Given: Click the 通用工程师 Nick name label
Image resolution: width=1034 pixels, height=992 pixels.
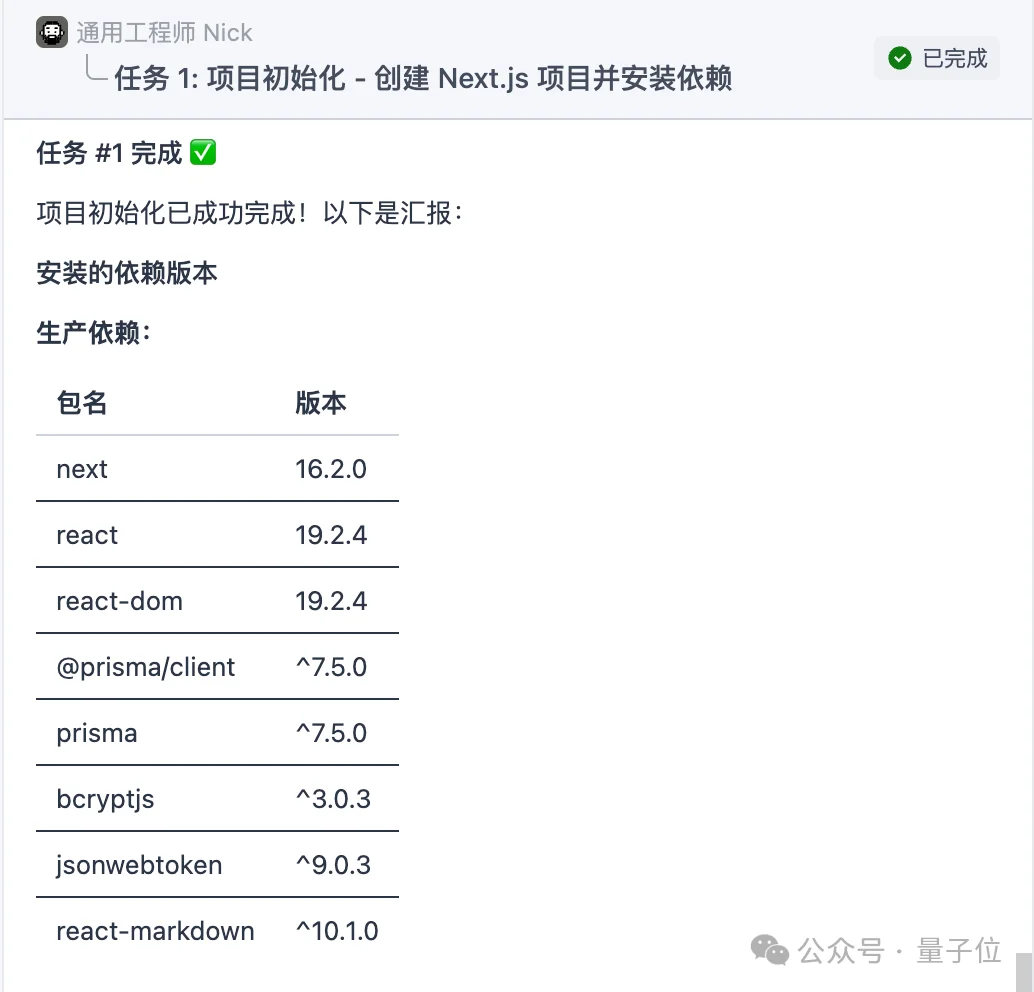Looking at the screenshot, I should 163,31.
